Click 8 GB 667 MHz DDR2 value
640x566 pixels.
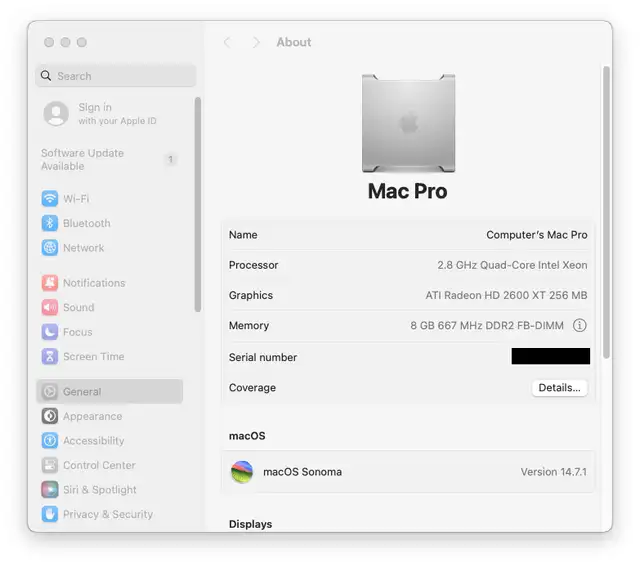click(x=487, y=325)
